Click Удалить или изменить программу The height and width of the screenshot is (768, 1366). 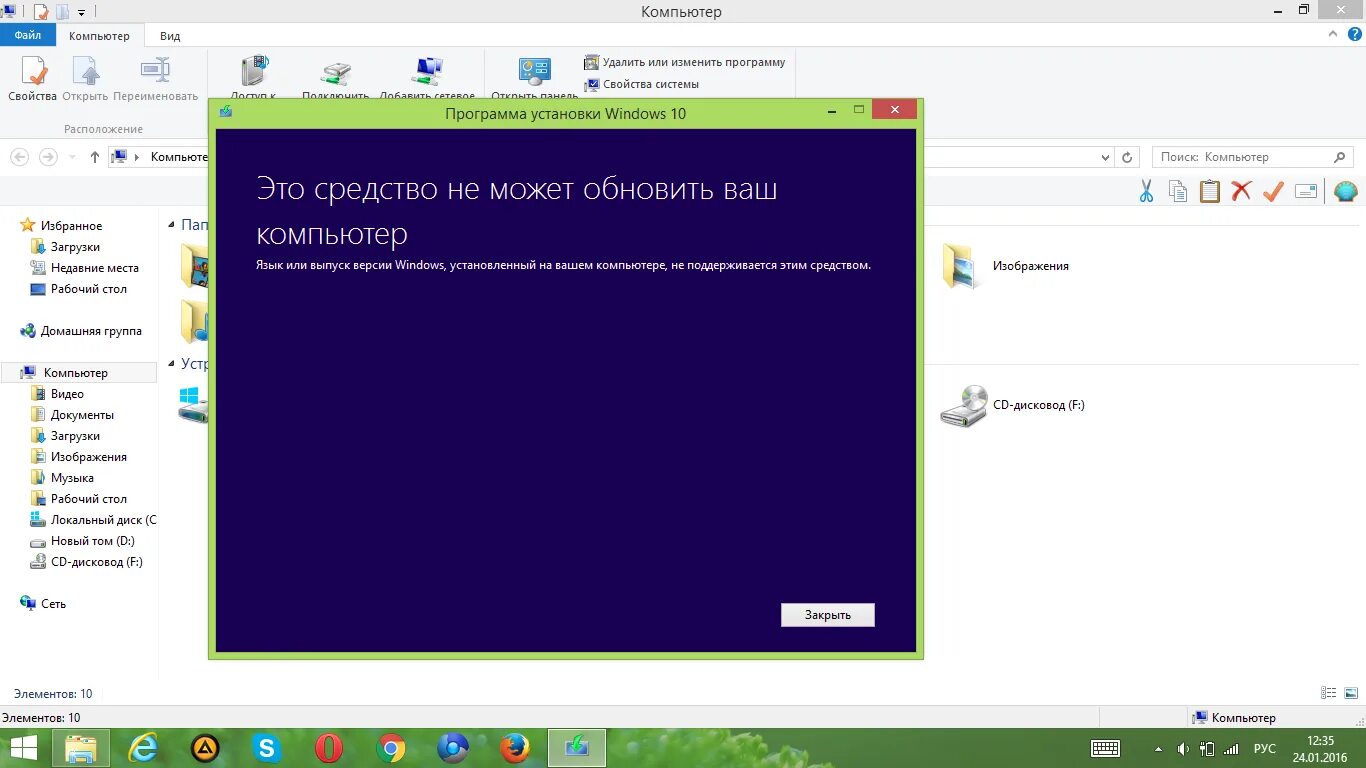[685, 62]
